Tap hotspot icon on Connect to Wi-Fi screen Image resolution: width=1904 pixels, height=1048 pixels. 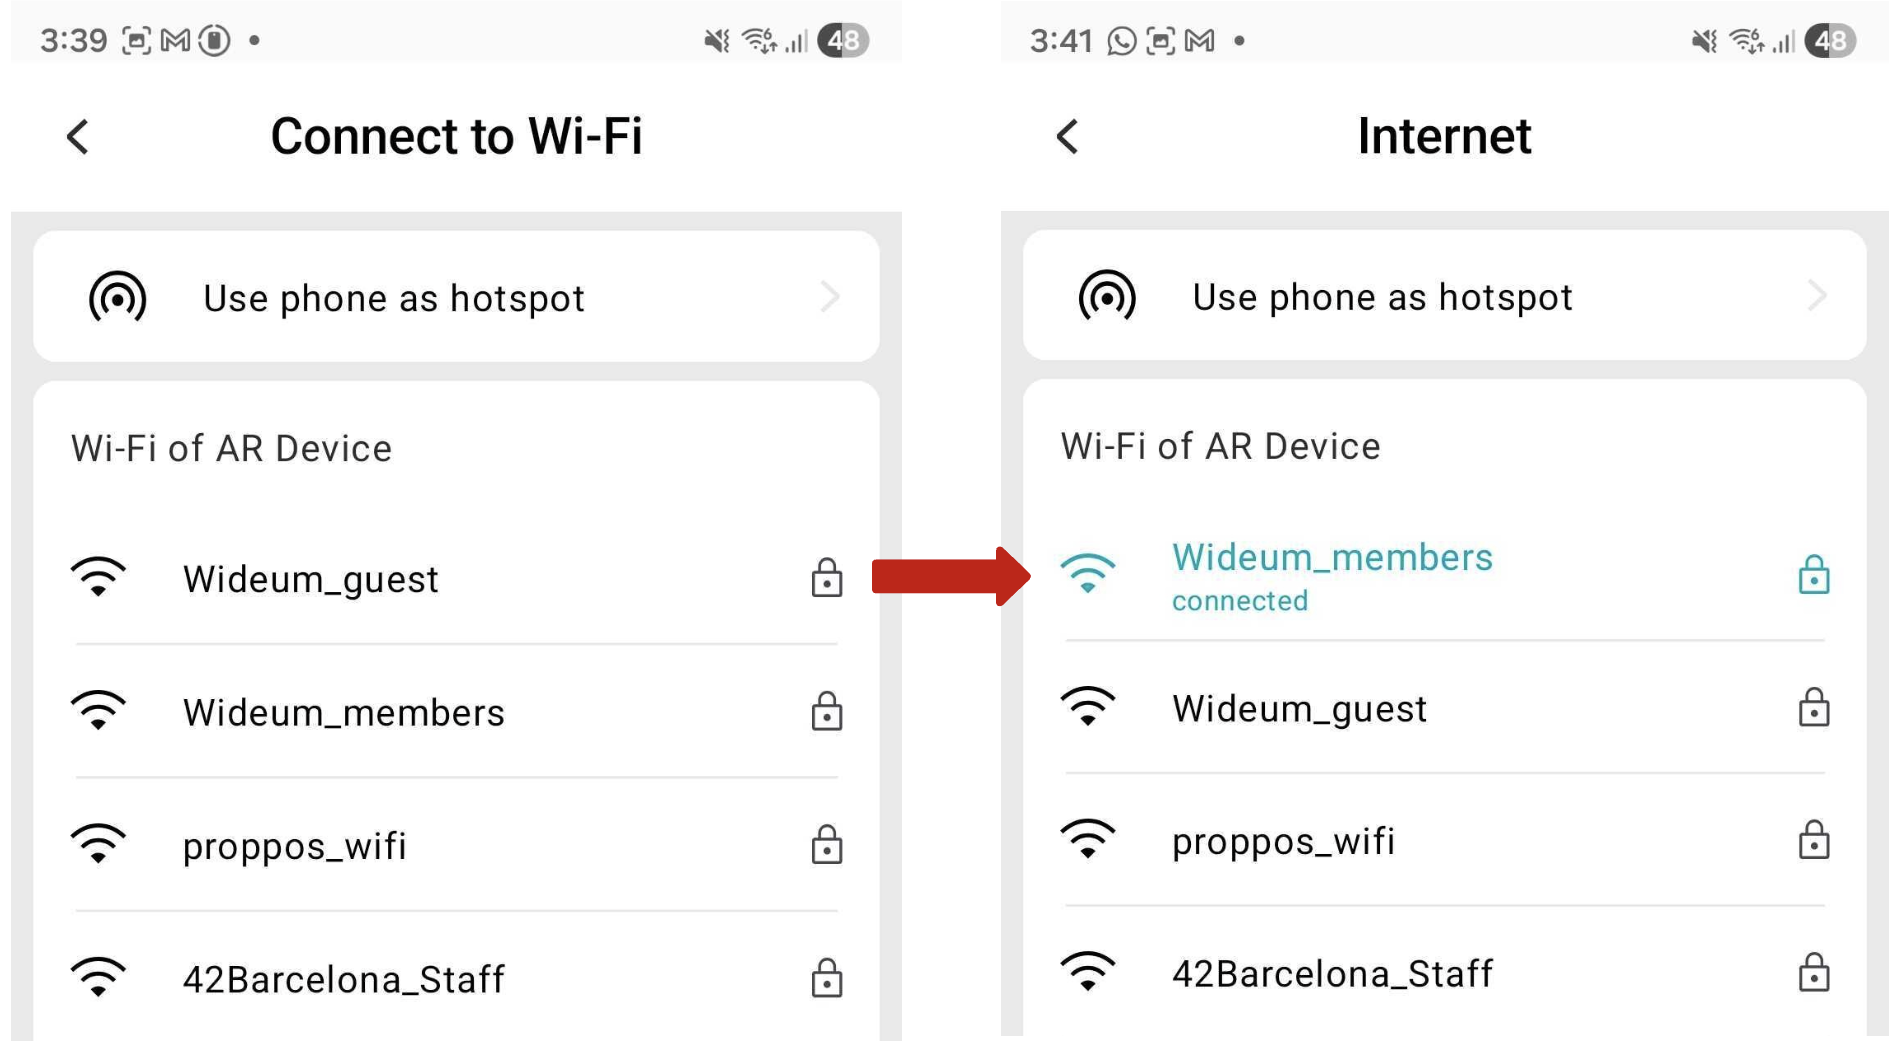[118, 297]
